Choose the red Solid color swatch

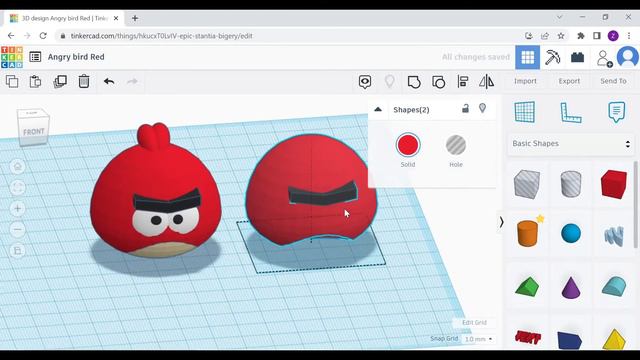tap(408, 145)
